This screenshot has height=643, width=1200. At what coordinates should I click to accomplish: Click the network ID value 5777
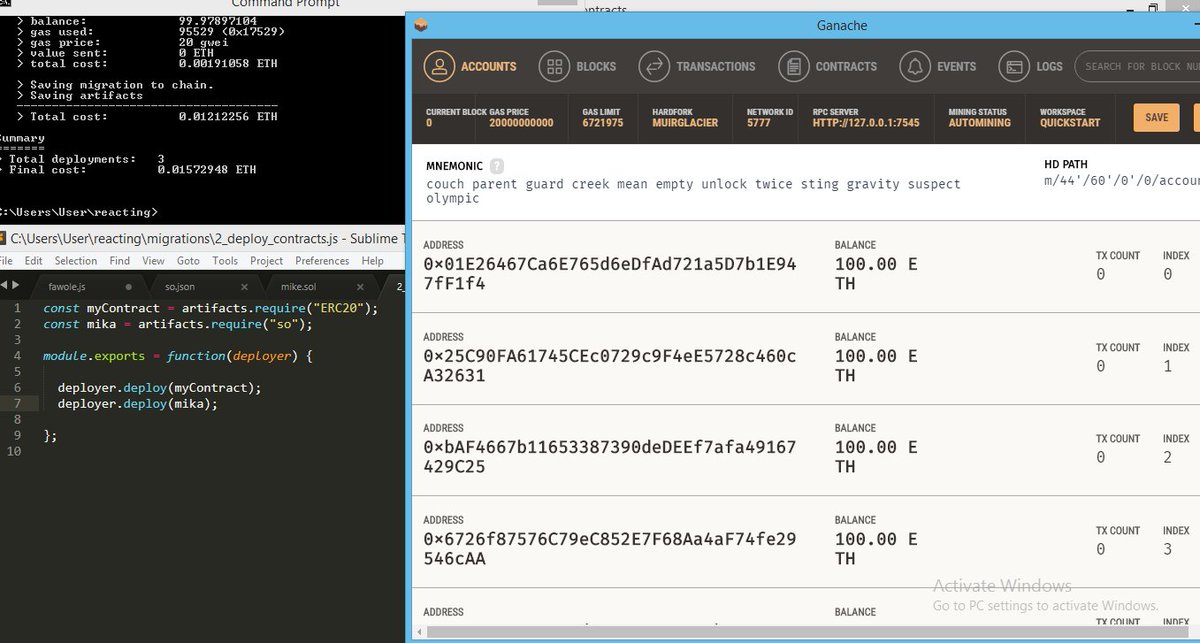[759, 123]
